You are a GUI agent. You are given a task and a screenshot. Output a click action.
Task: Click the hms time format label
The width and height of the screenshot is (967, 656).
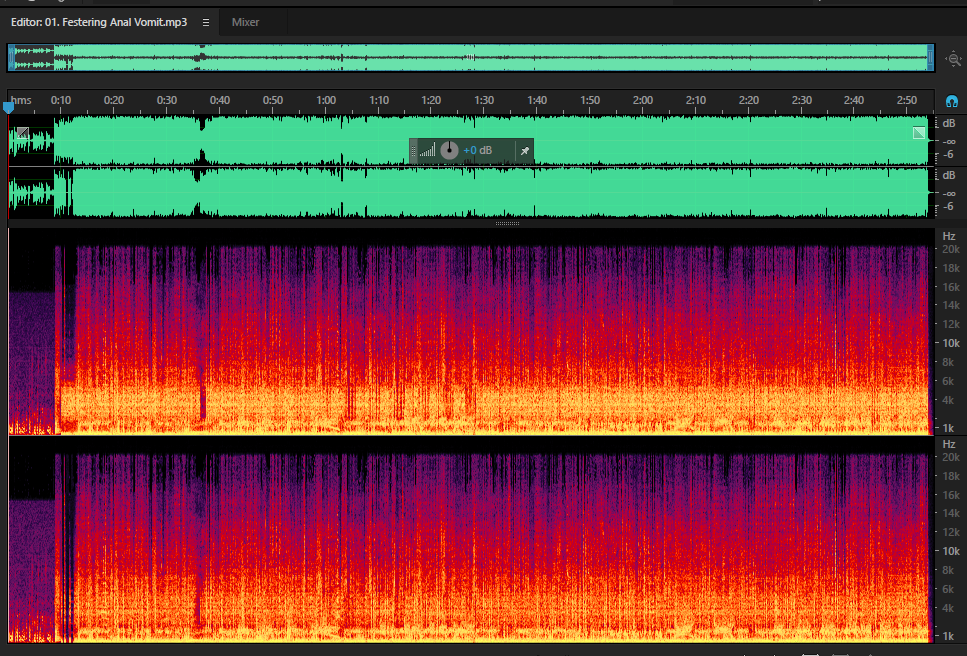[21, 100]
